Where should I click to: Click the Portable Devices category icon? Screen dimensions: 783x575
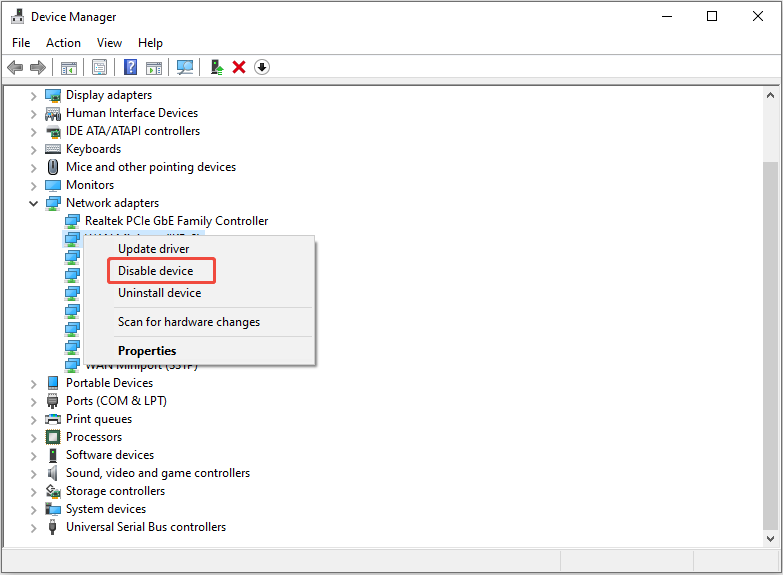(53, 383)
